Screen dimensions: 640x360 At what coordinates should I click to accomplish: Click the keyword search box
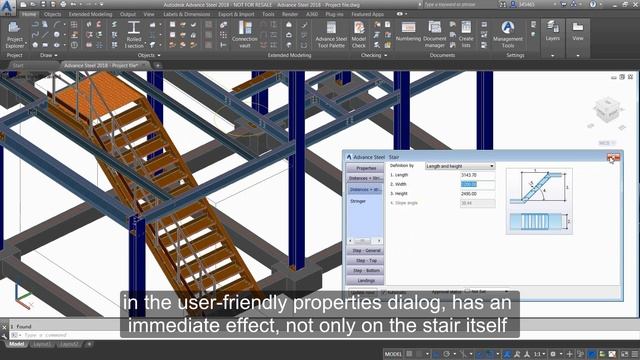point(460,4)
